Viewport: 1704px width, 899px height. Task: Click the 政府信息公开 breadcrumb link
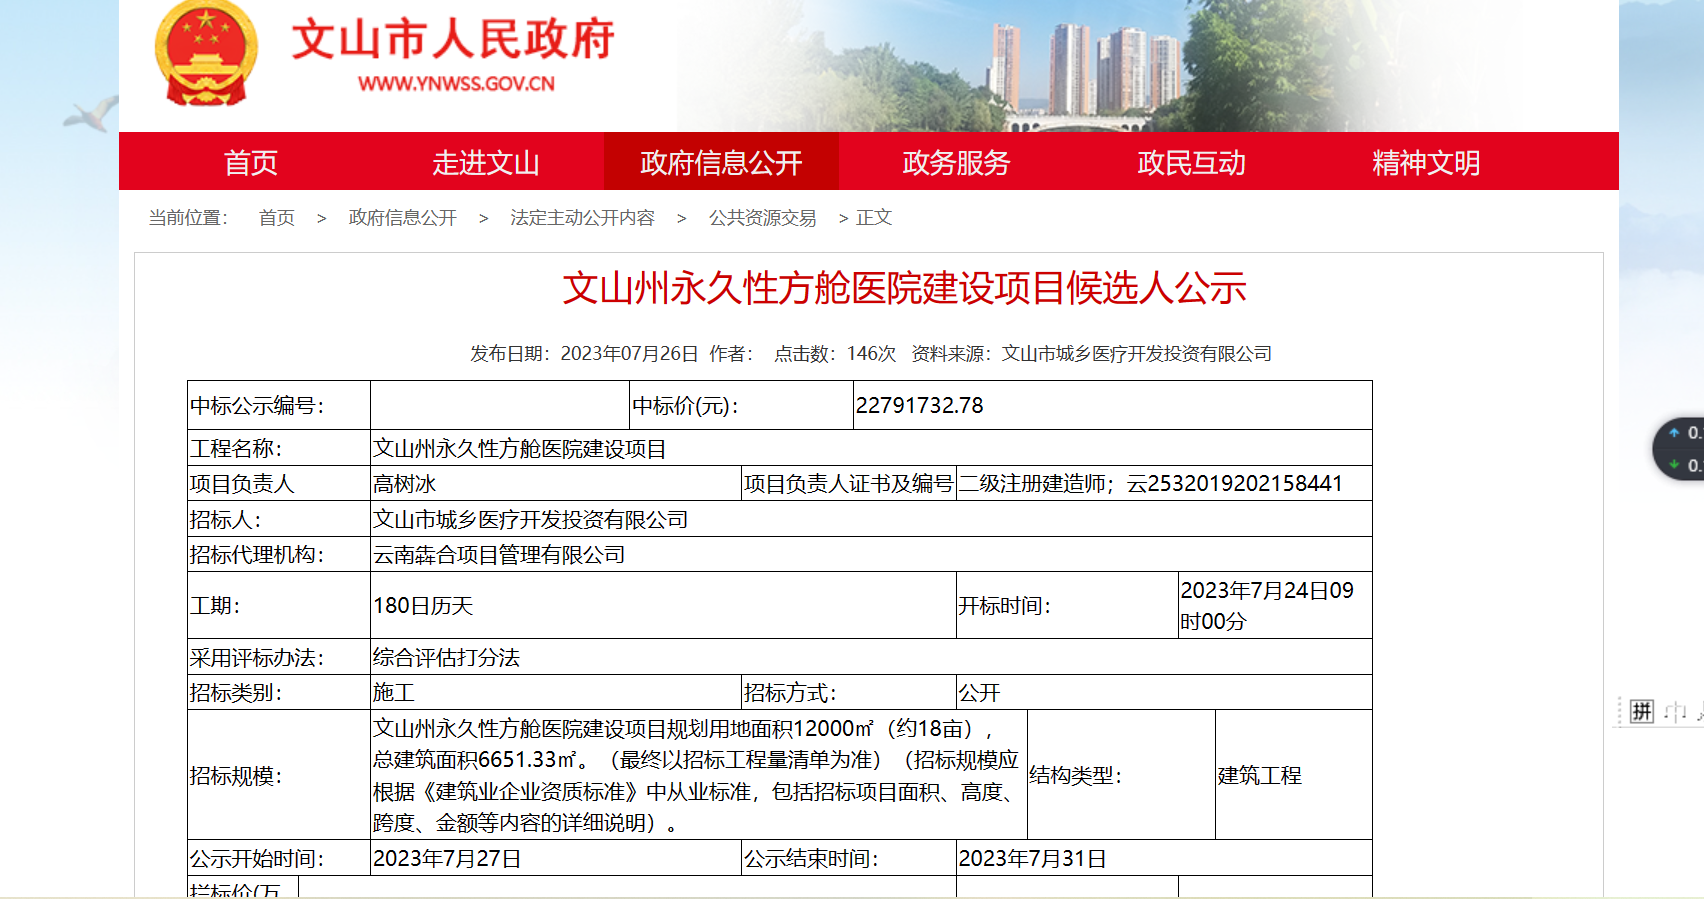[x=402, y=218]
